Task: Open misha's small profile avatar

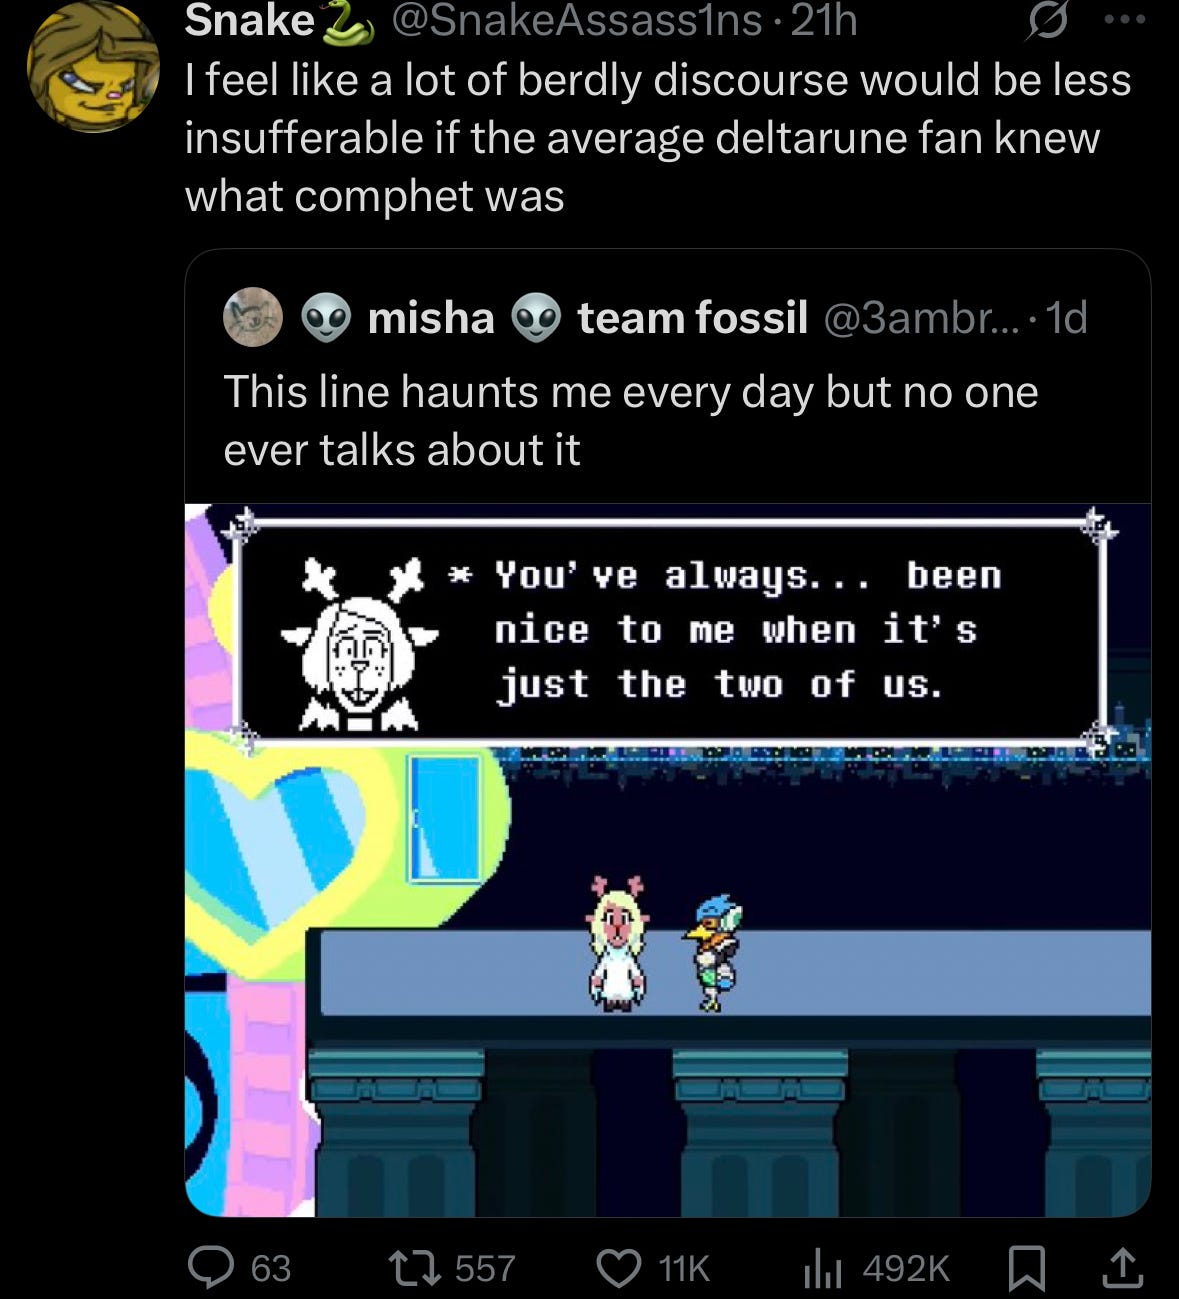Action: (252, 316)
